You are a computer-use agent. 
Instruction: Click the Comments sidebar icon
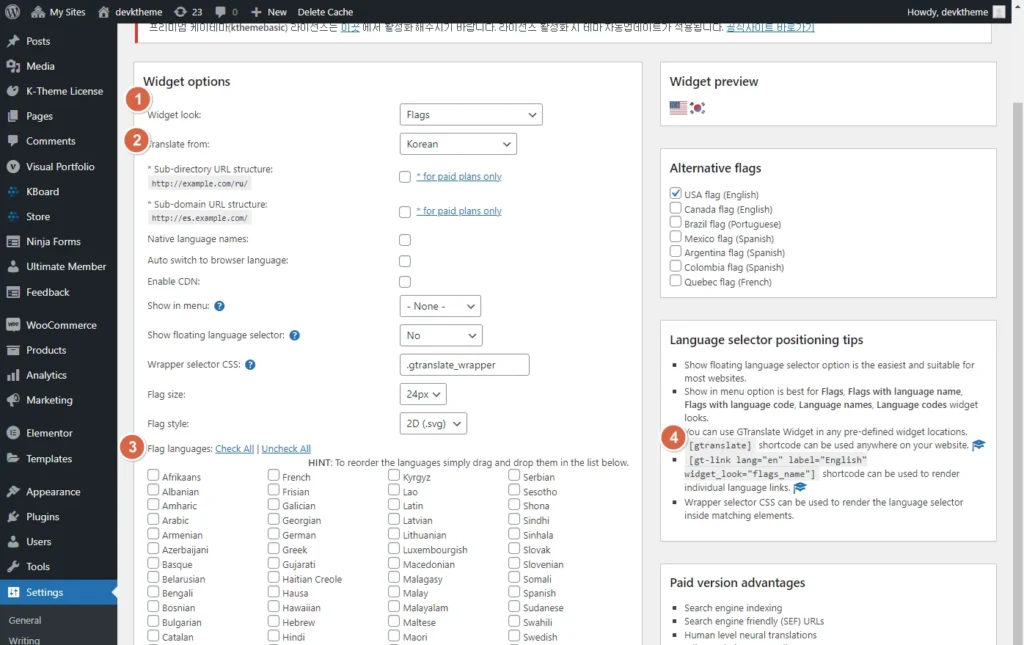(x=12, y=141)
